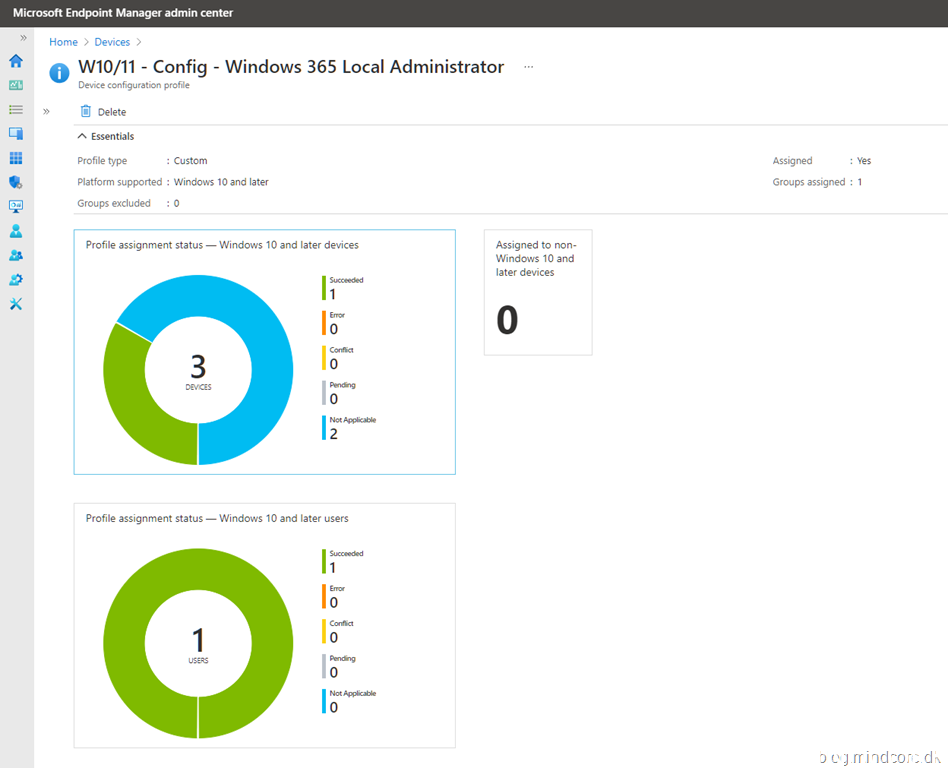Collapse the Essentials section
The height and width of the screenshot is (768, 948).
[x=83, y=136]
